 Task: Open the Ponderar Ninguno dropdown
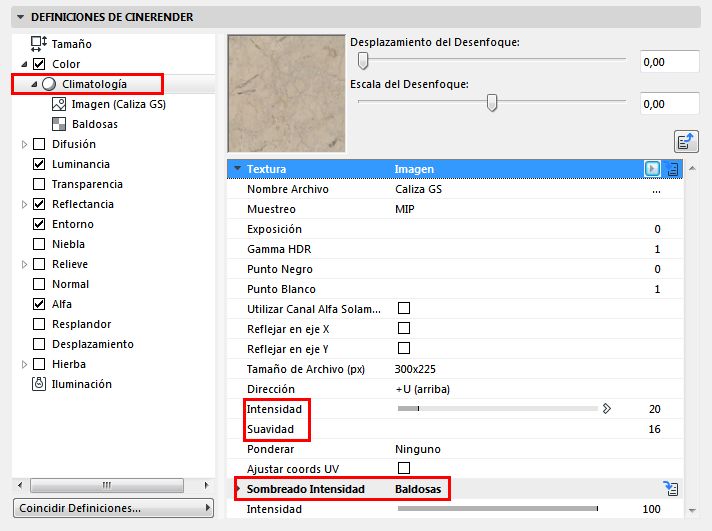418,449
